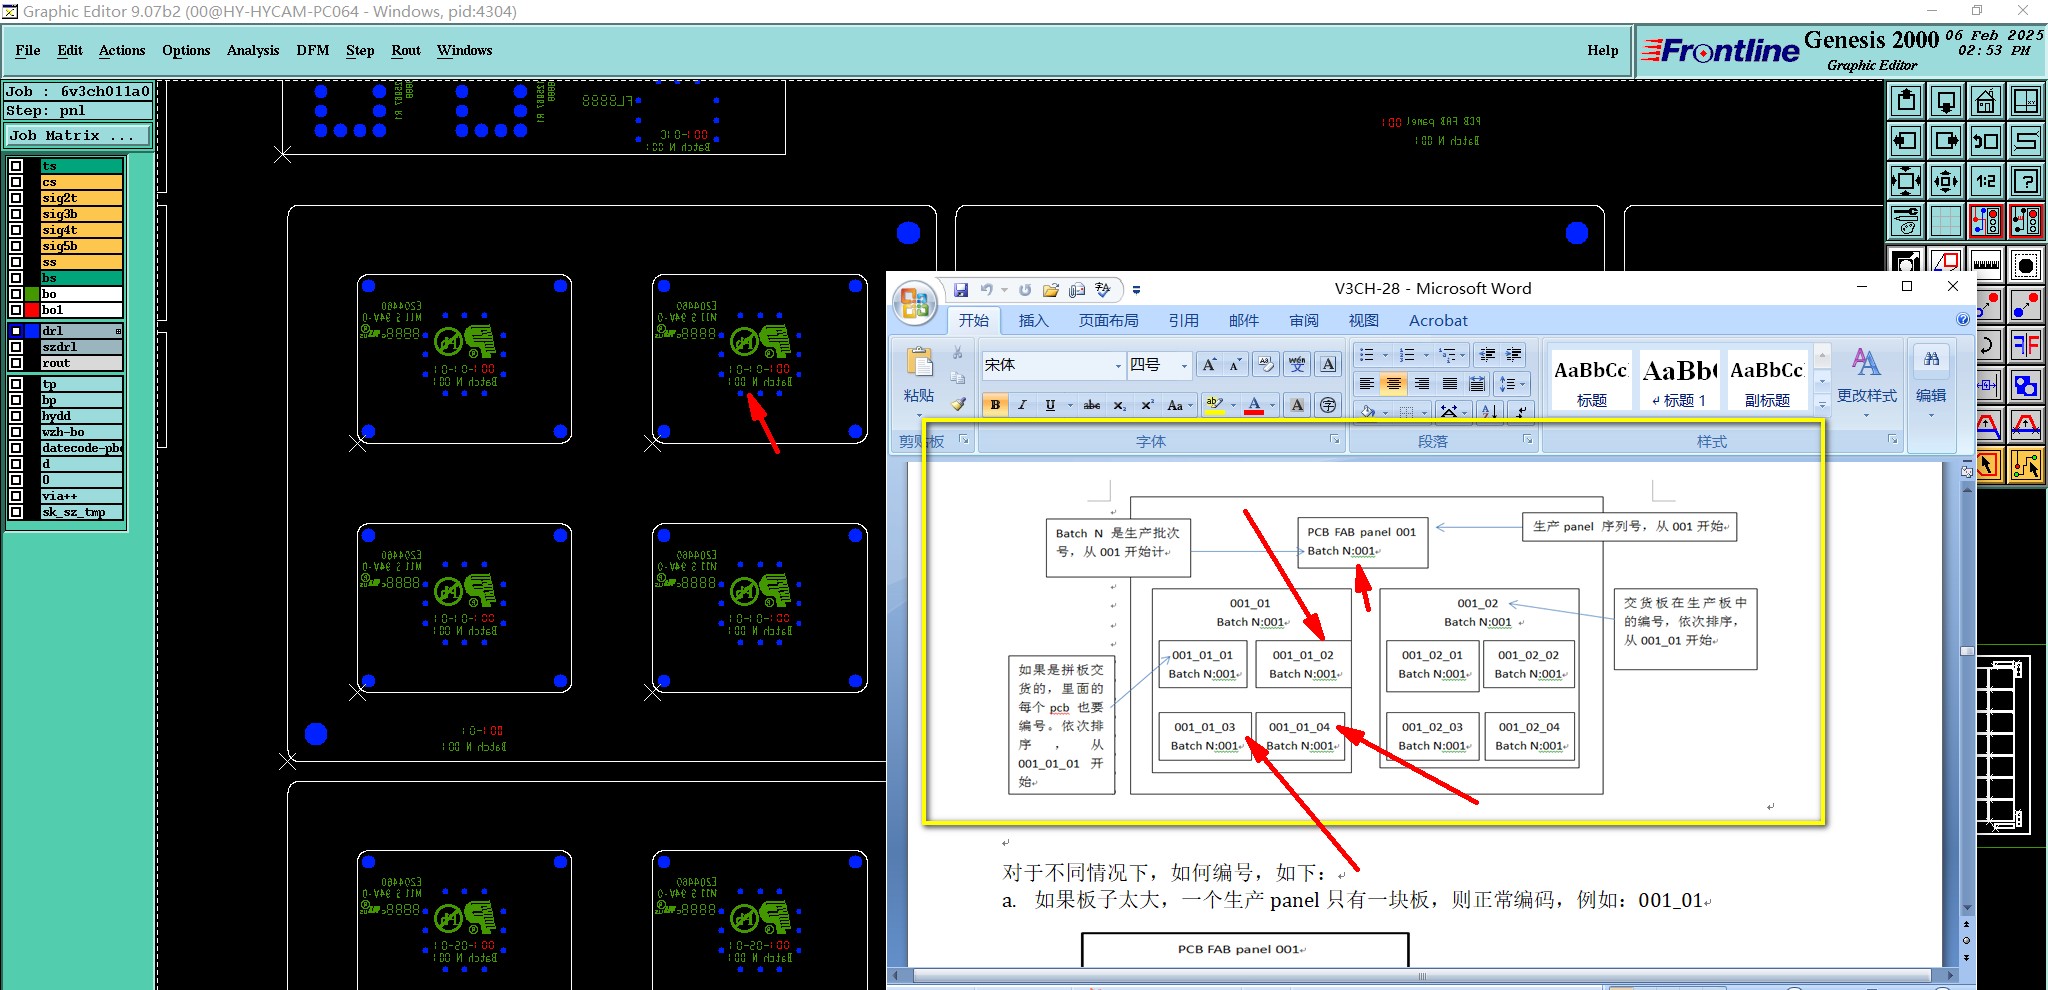This screenshot has height=990, width=2048.
Task: Click the 1:2 zoom scale icon
Action: [x=1986, y=181]
